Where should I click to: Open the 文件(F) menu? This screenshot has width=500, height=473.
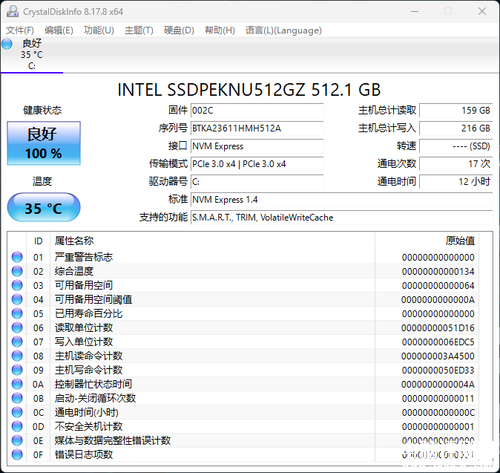pyautogui.click(x=20, y=30)
